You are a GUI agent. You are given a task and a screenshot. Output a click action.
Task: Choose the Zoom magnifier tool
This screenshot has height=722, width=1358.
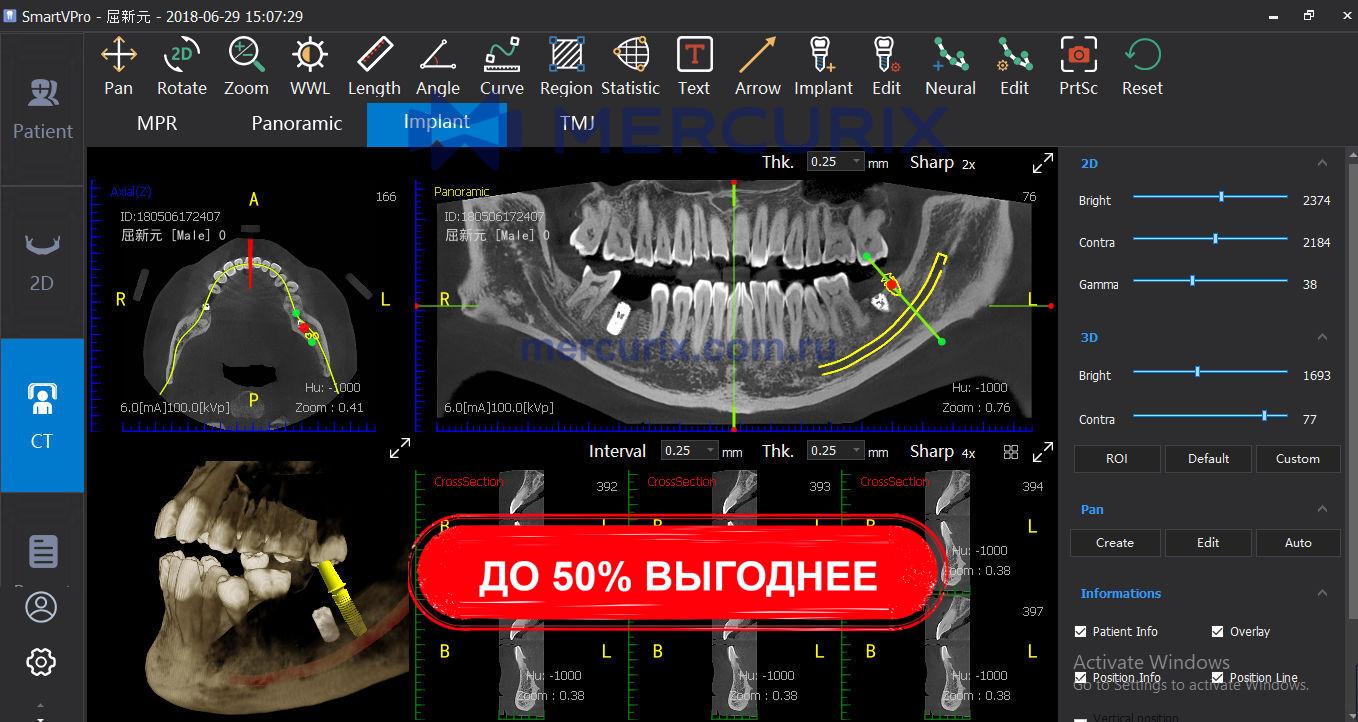click(246, 66)
